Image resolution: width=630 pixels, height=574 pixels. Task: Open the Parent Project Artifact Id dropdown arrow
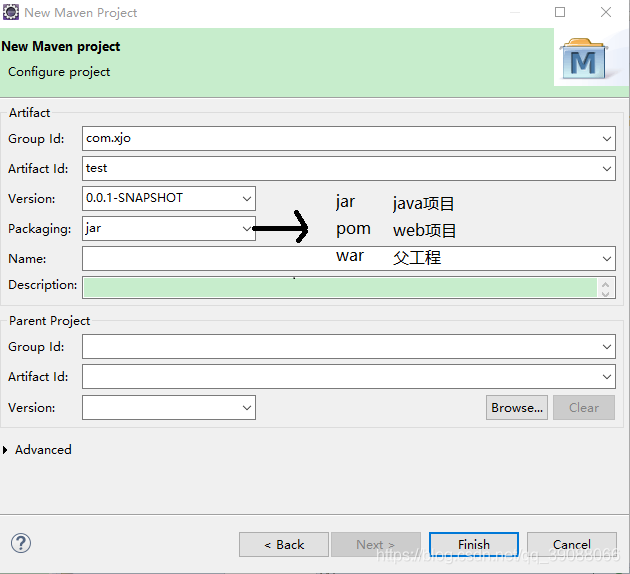click(x=607, y=377)
